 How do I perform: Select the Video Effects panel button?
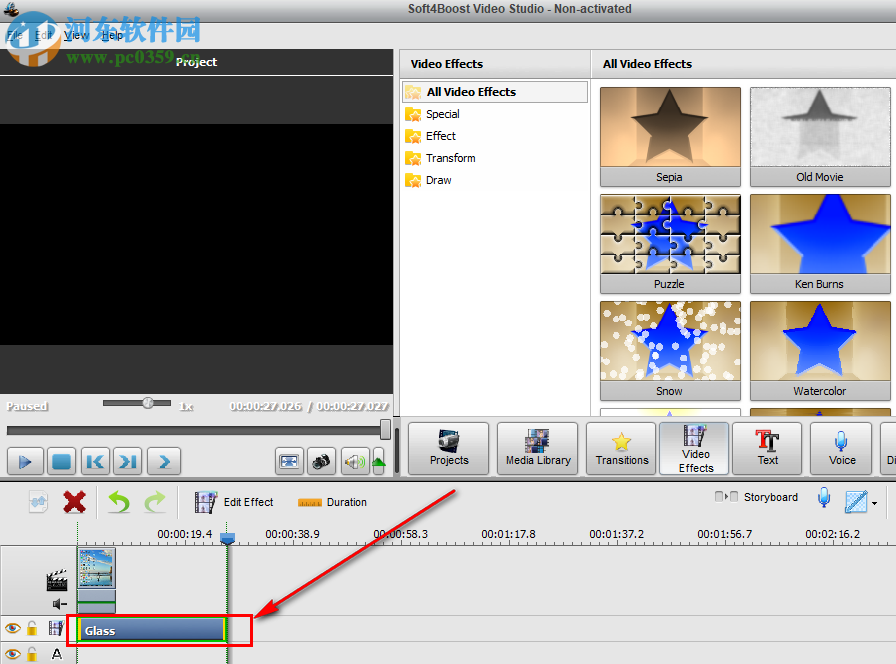(x=694, y=449)
